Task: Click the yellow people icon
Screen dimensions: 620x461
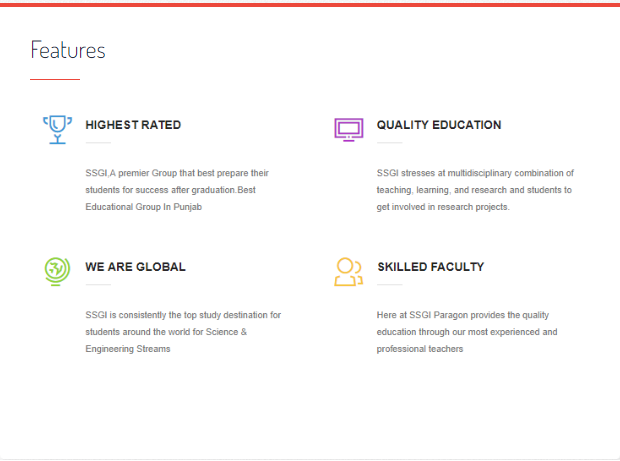Action: pyautogui.click(x=348, y=271)
